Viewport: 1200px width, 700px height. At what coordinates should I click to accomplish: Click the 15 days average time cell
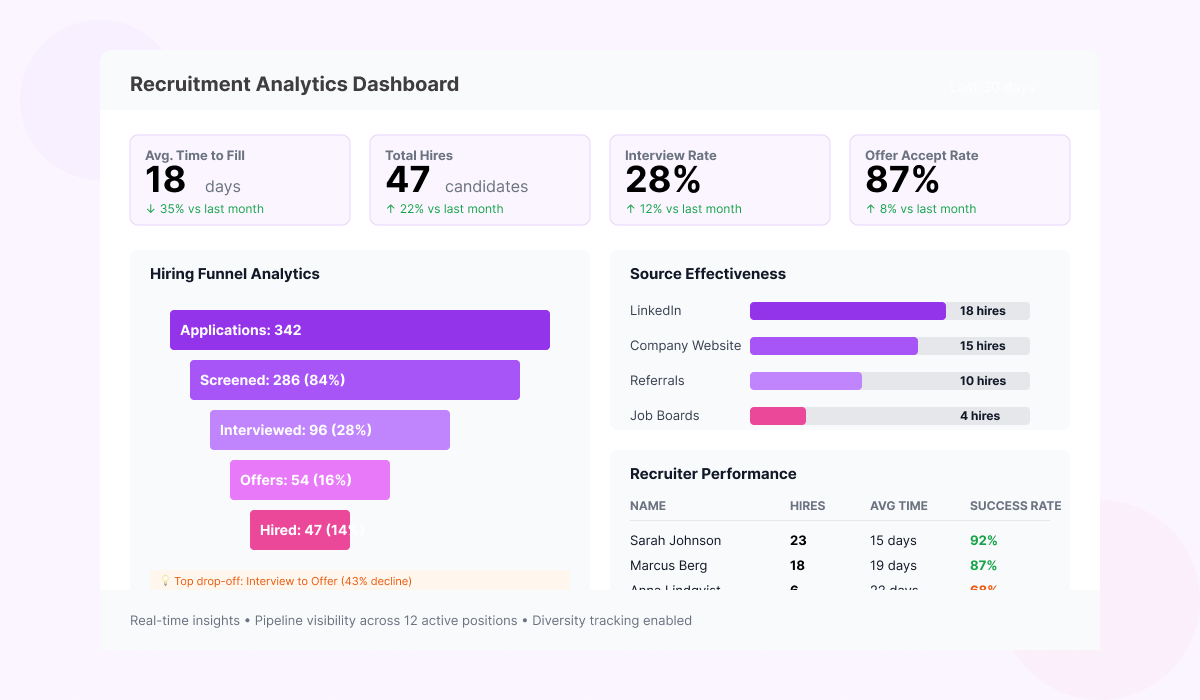(893, 541)
